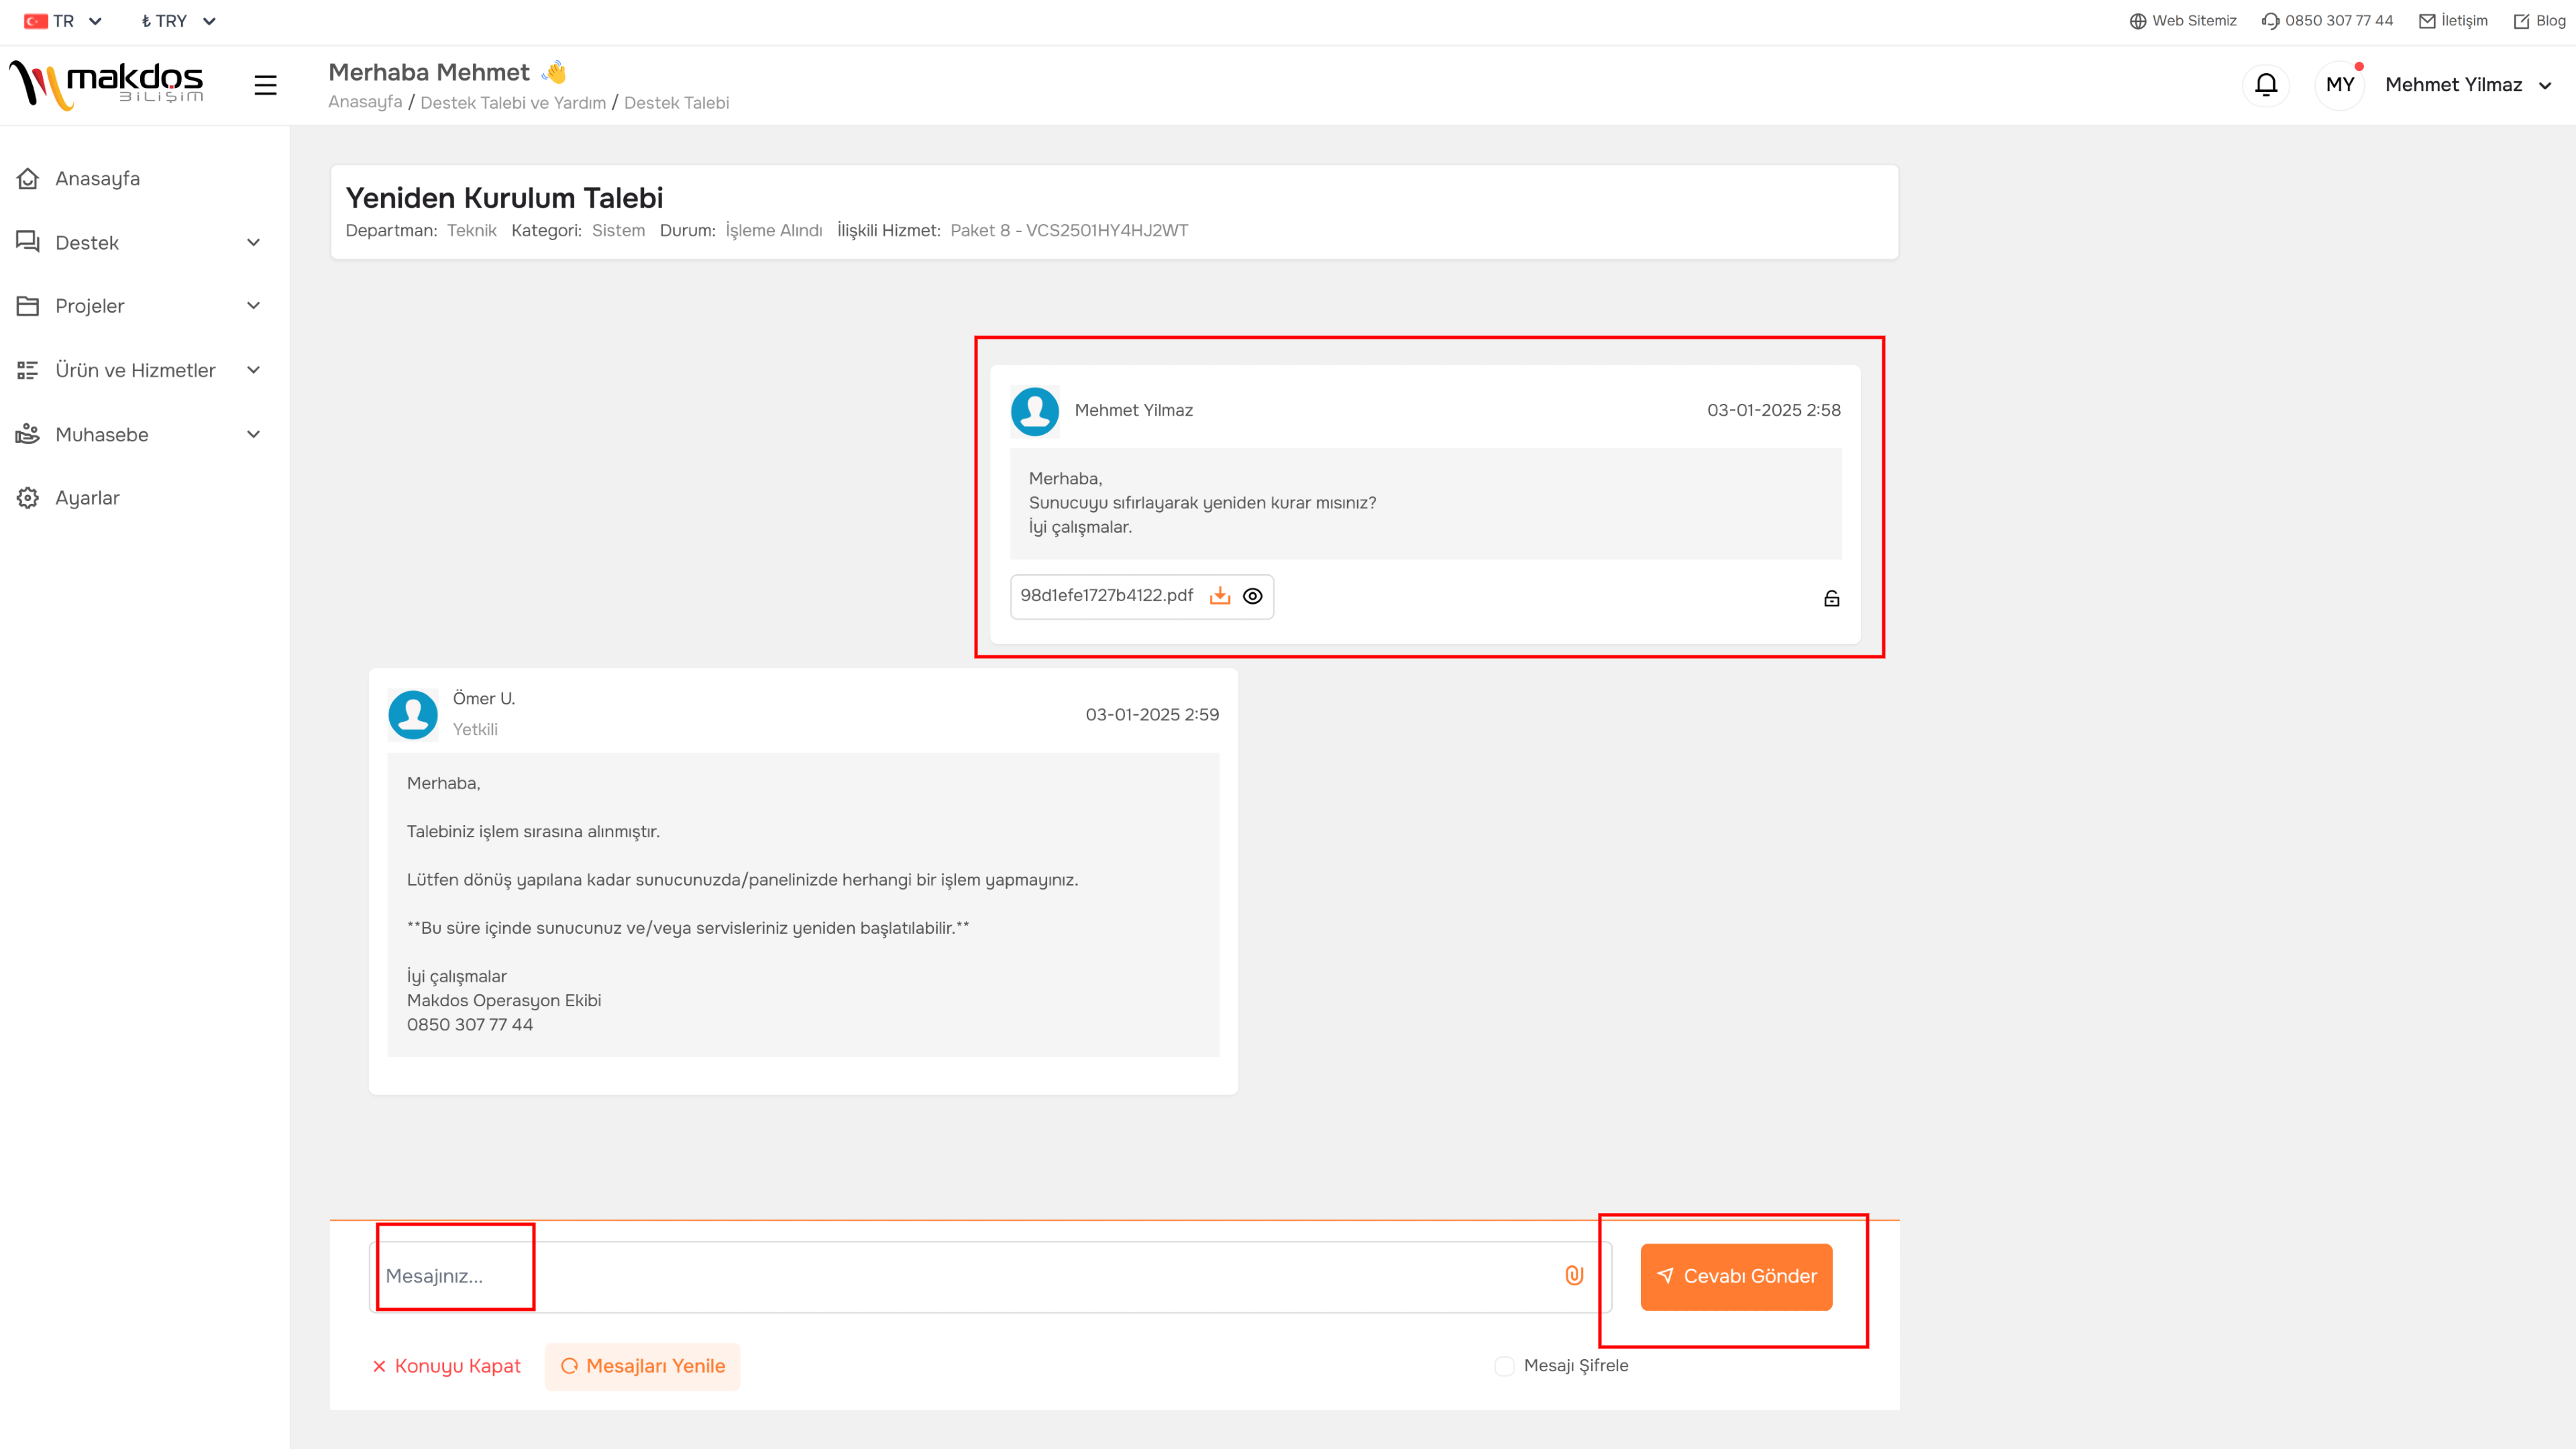Open the İletişim top link

coord(2453,21)
